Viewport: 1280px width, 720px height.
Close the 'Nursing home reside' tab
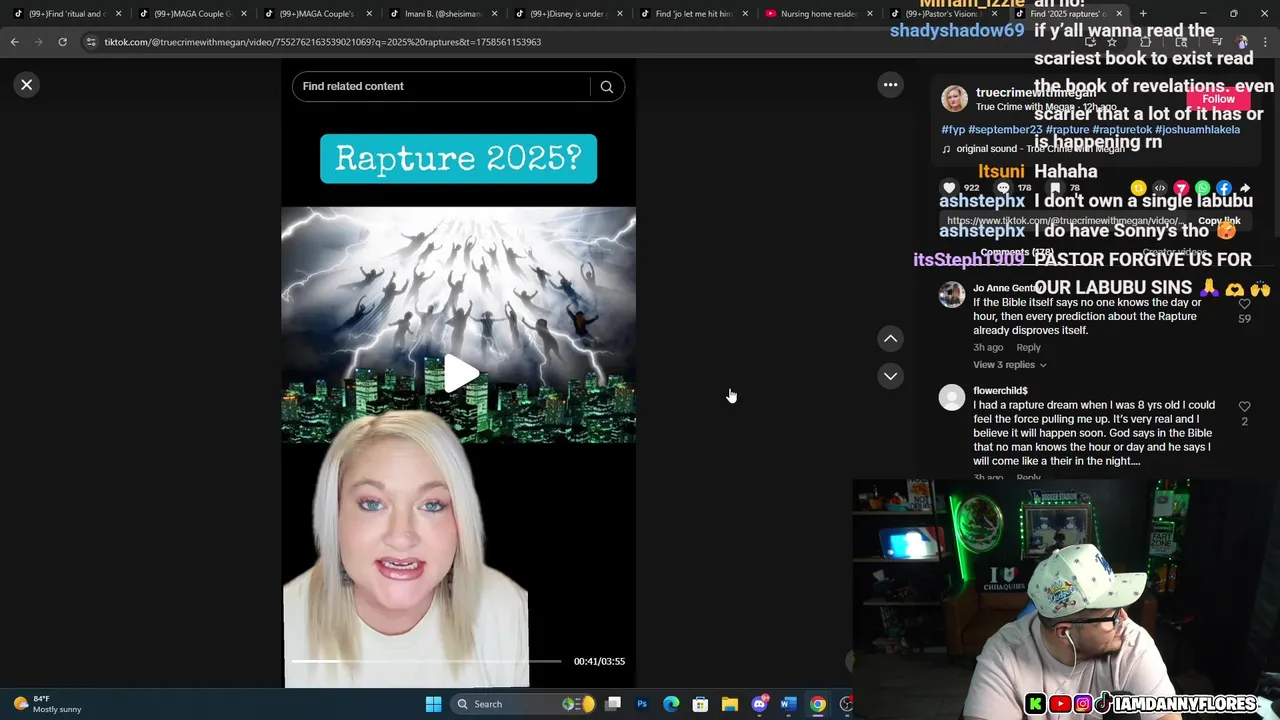pyautogui.click(x=870, y=14)
